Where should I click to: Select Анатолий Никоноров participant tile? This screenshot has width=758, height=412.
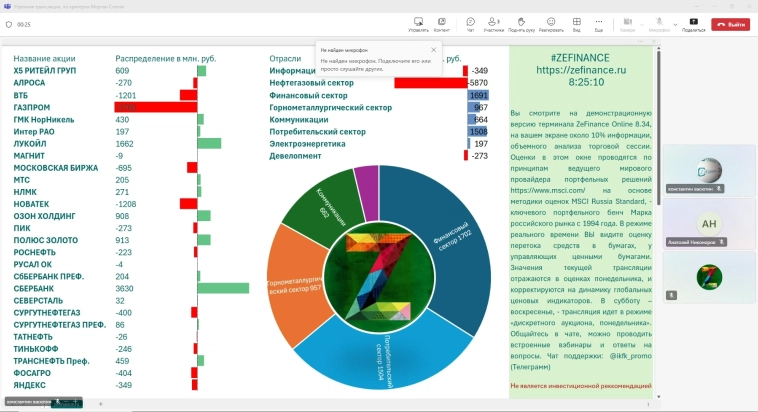pyautogui.click(x=709, y=224)
